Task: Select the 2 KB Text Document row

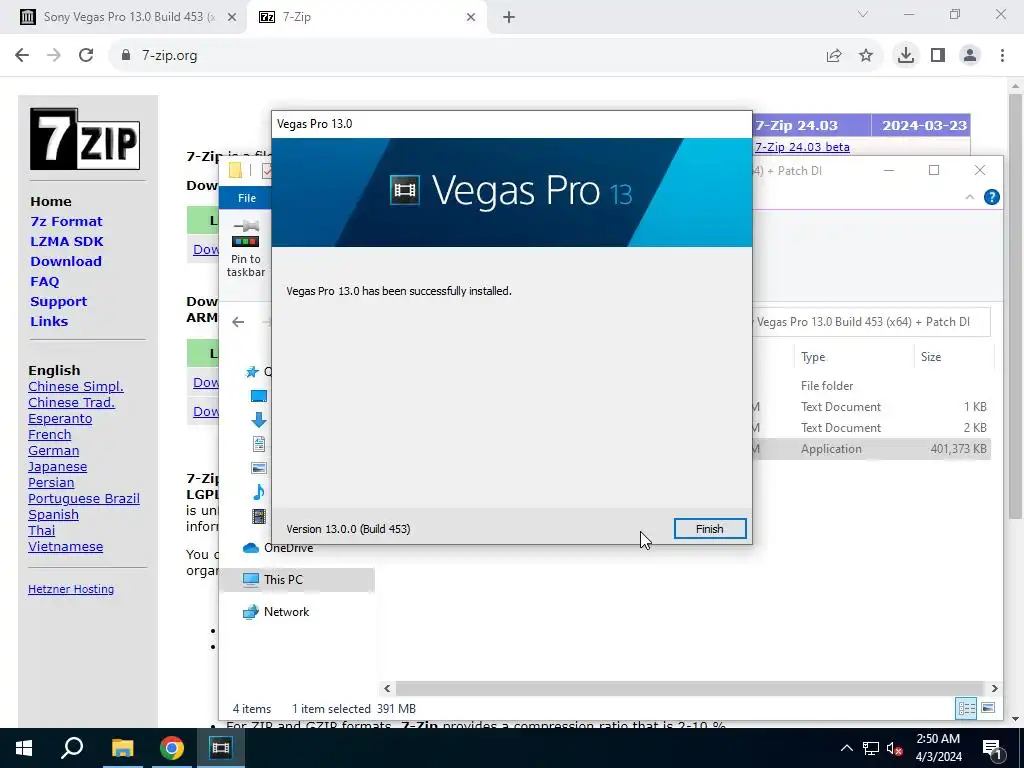Action: click(871, 428)
